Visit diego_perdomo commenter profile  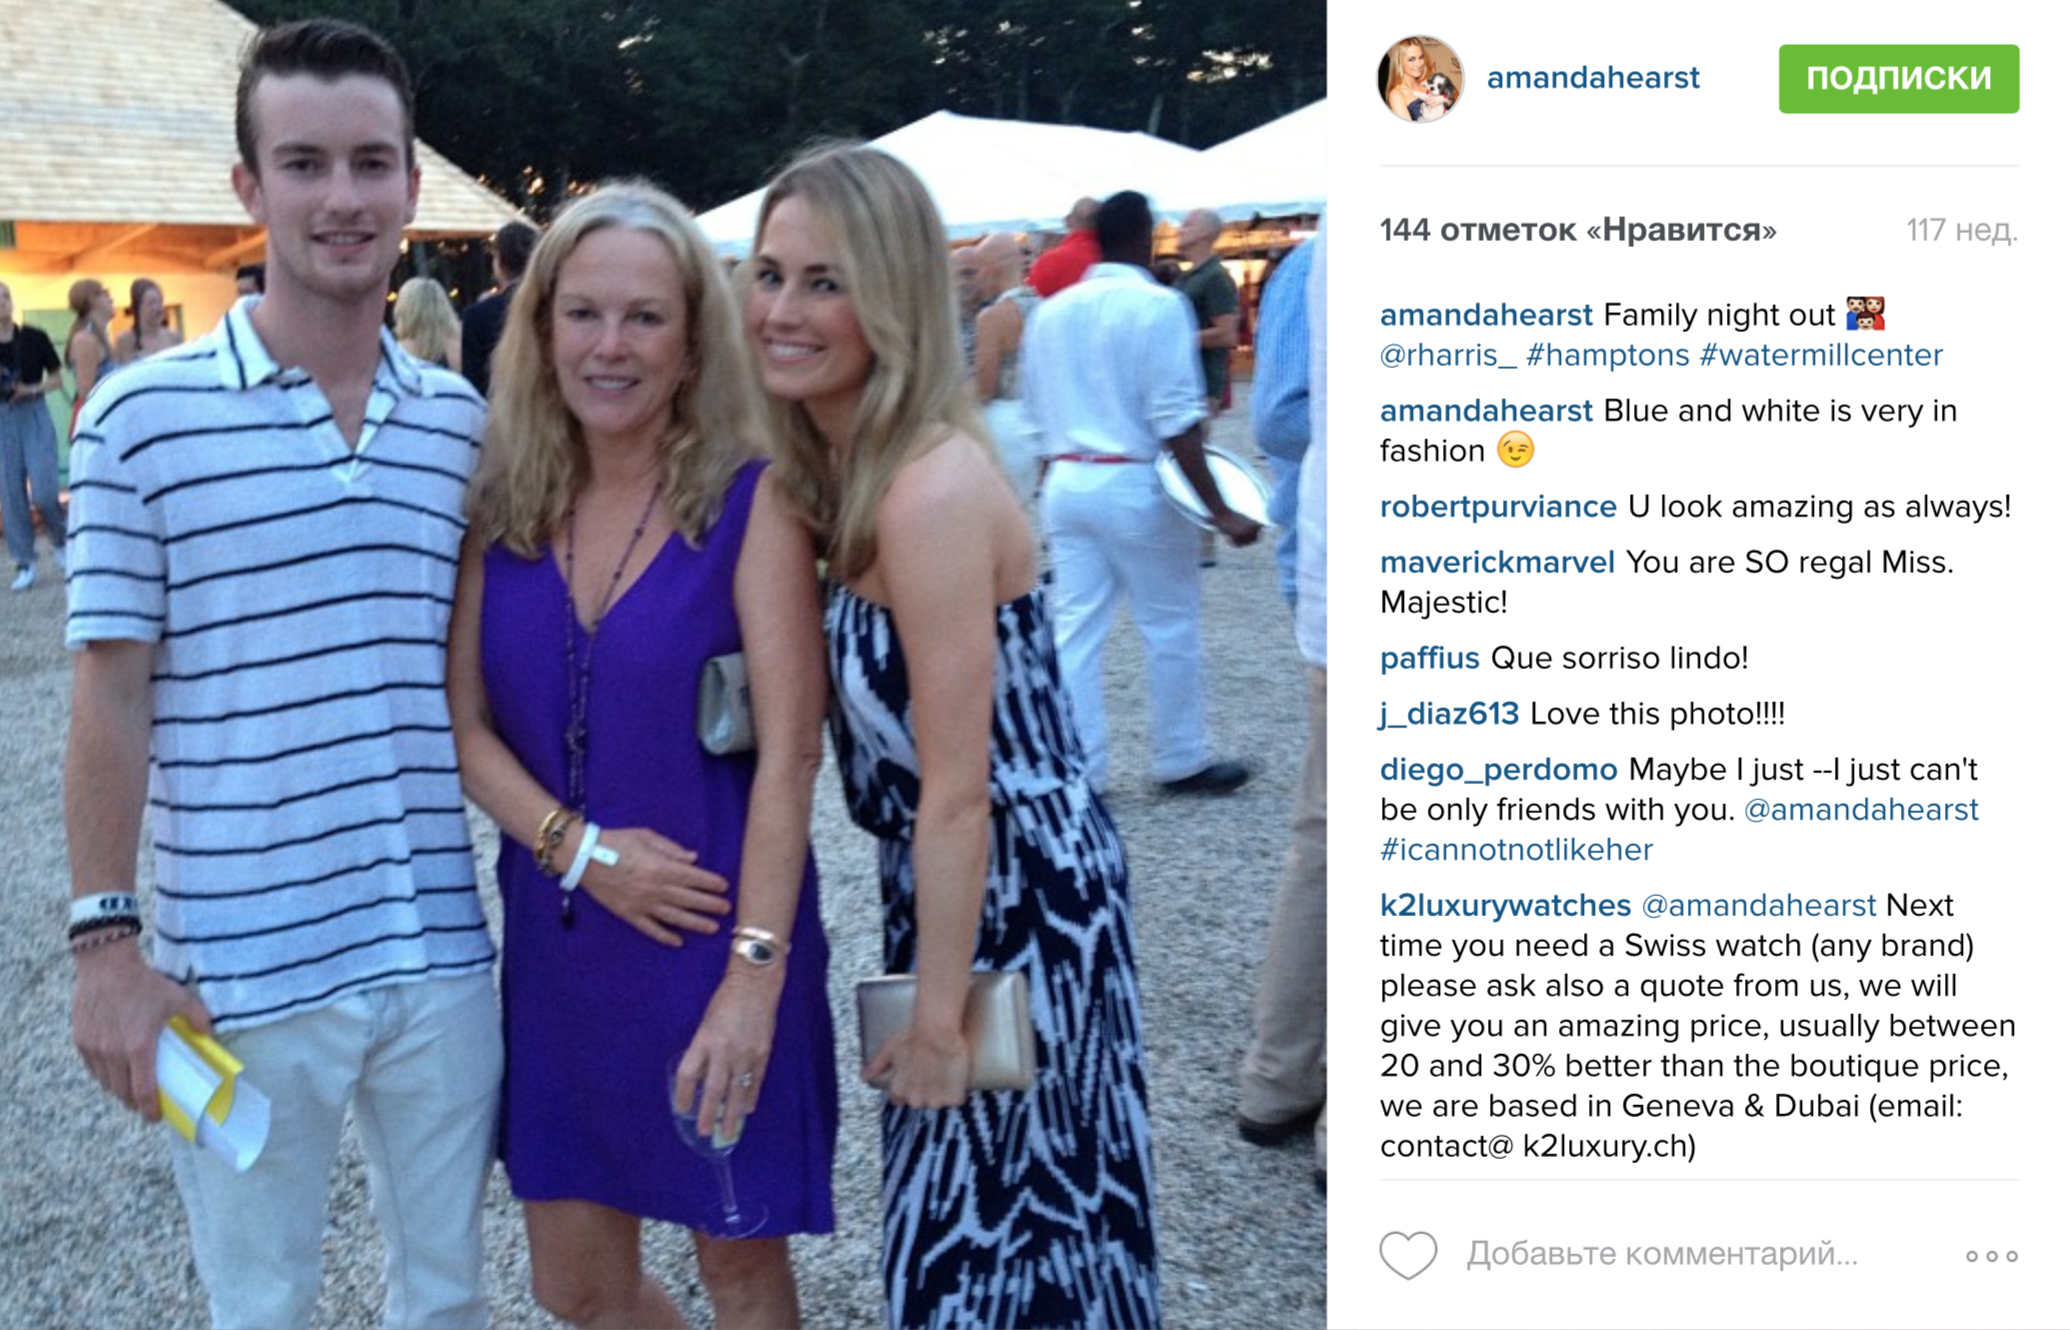click(x=1498, y=770)
